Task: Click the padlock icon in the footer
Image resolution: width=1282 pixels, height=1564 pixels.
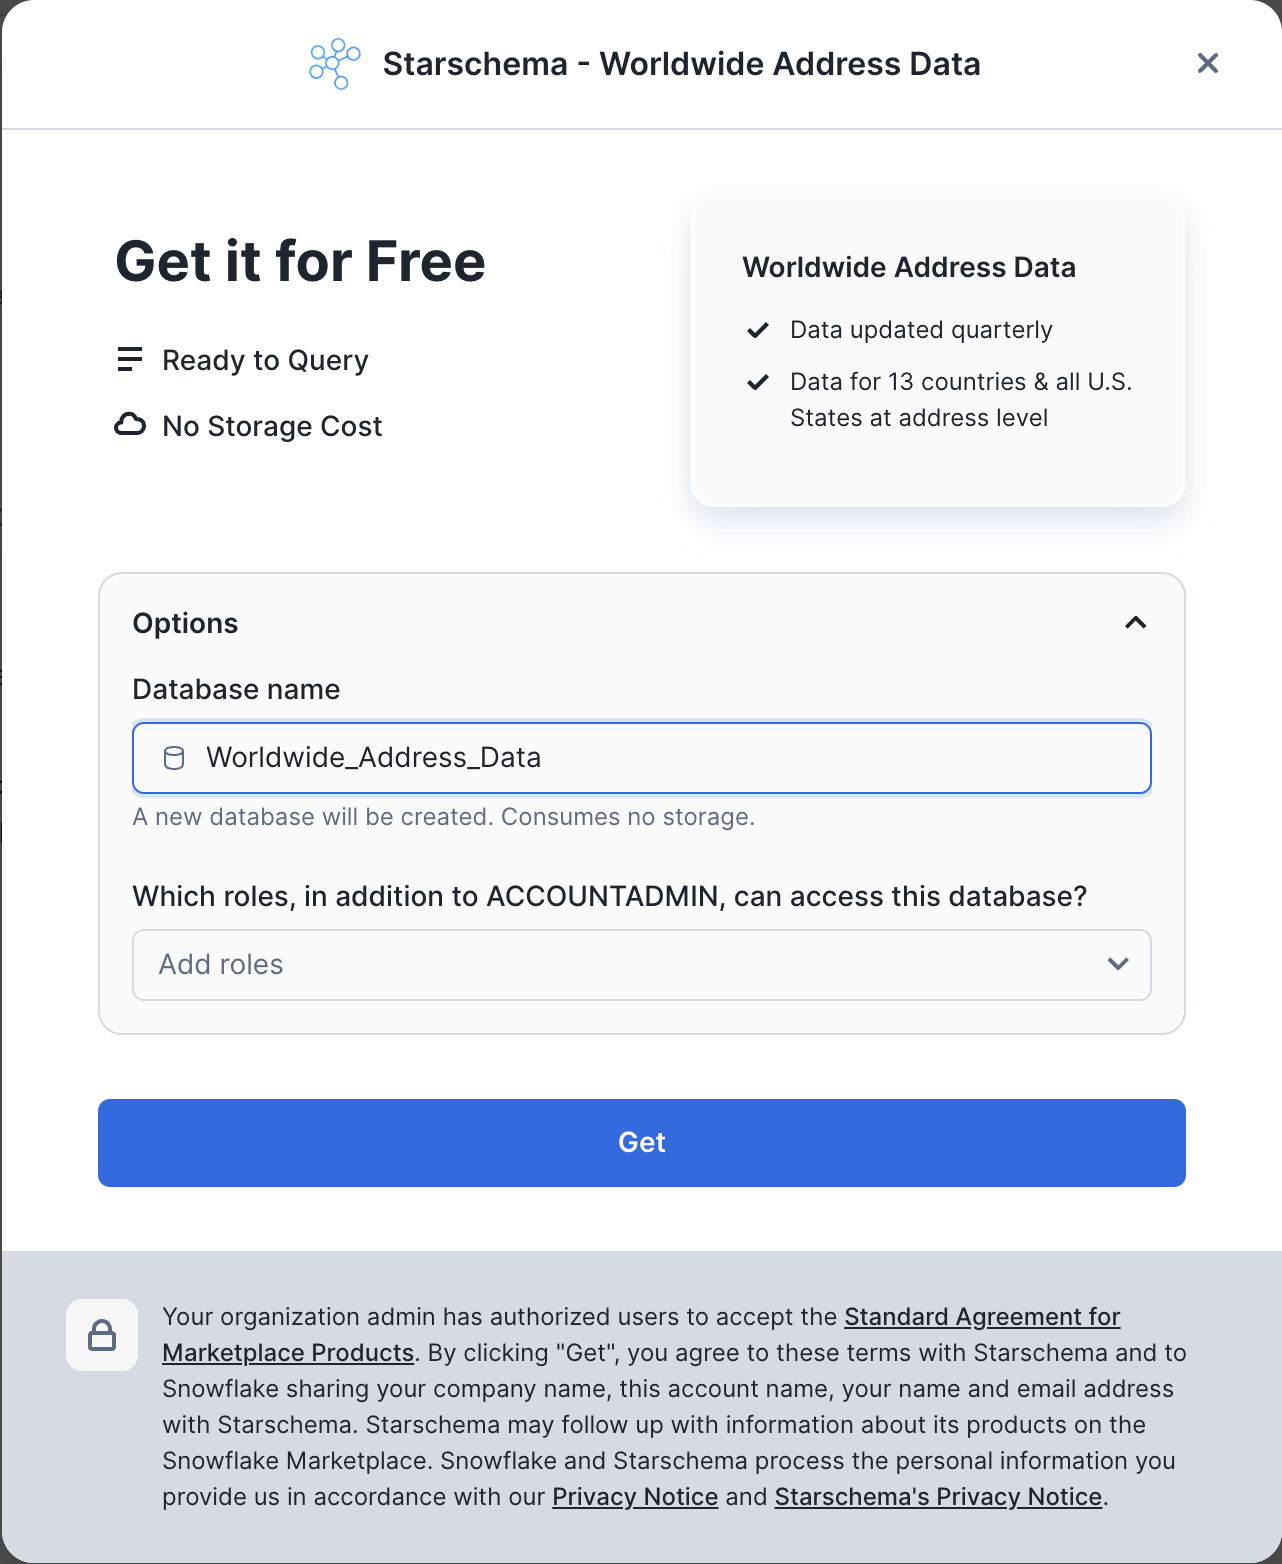Action: (102, 1335)
